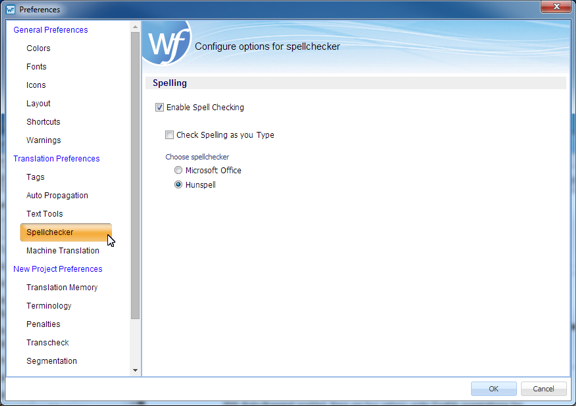Open Auto Propagation settings
The image size is (576, 406).
(57, 195)
